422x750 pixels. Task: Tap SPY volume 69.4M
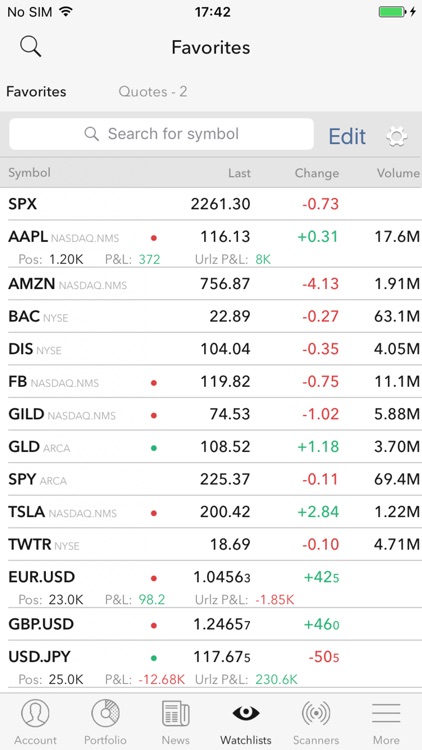click(397, 479)
